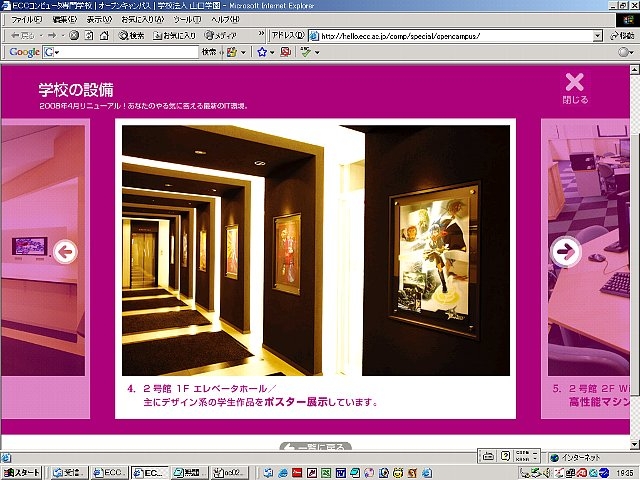This screenshot has height=480, width=640.
Task: Expand the address bar URL dropdown
Action: [597, 36]
